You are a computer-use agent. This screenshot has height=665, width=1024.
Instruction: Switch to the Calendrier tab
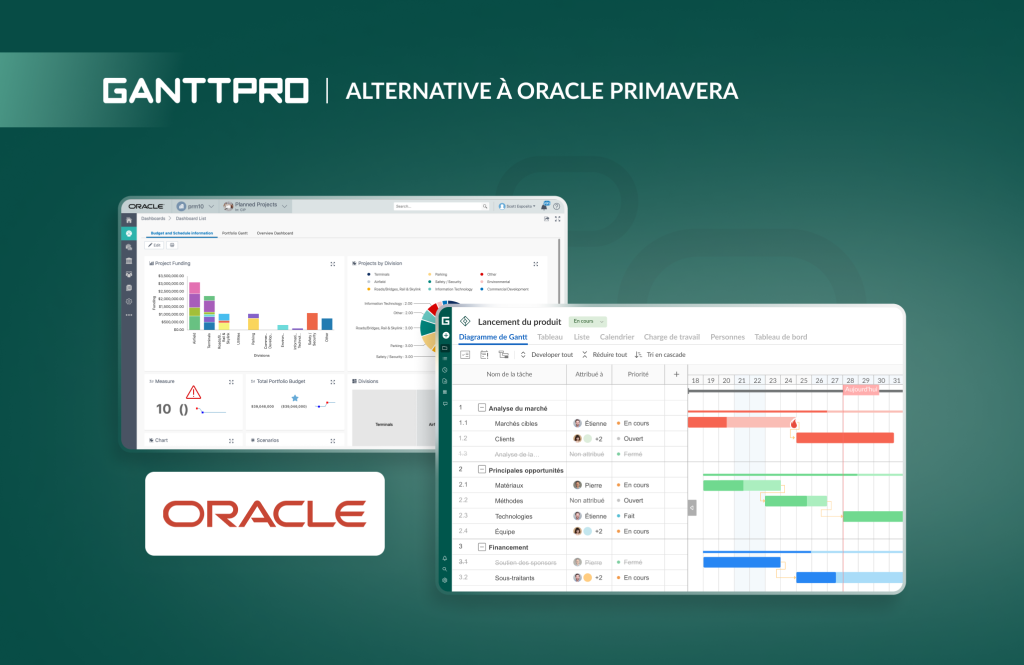pyautogui.click(x=616, y=337)
